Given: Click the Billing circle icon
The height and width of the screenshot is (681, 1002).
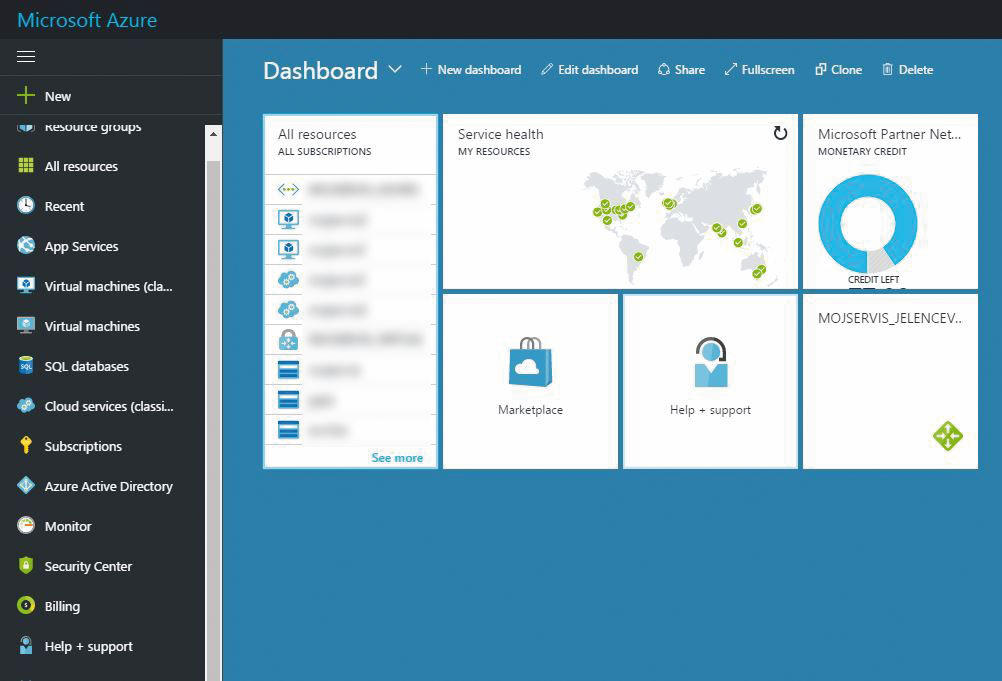Looking at the screenshot, I should click(26, 605).
